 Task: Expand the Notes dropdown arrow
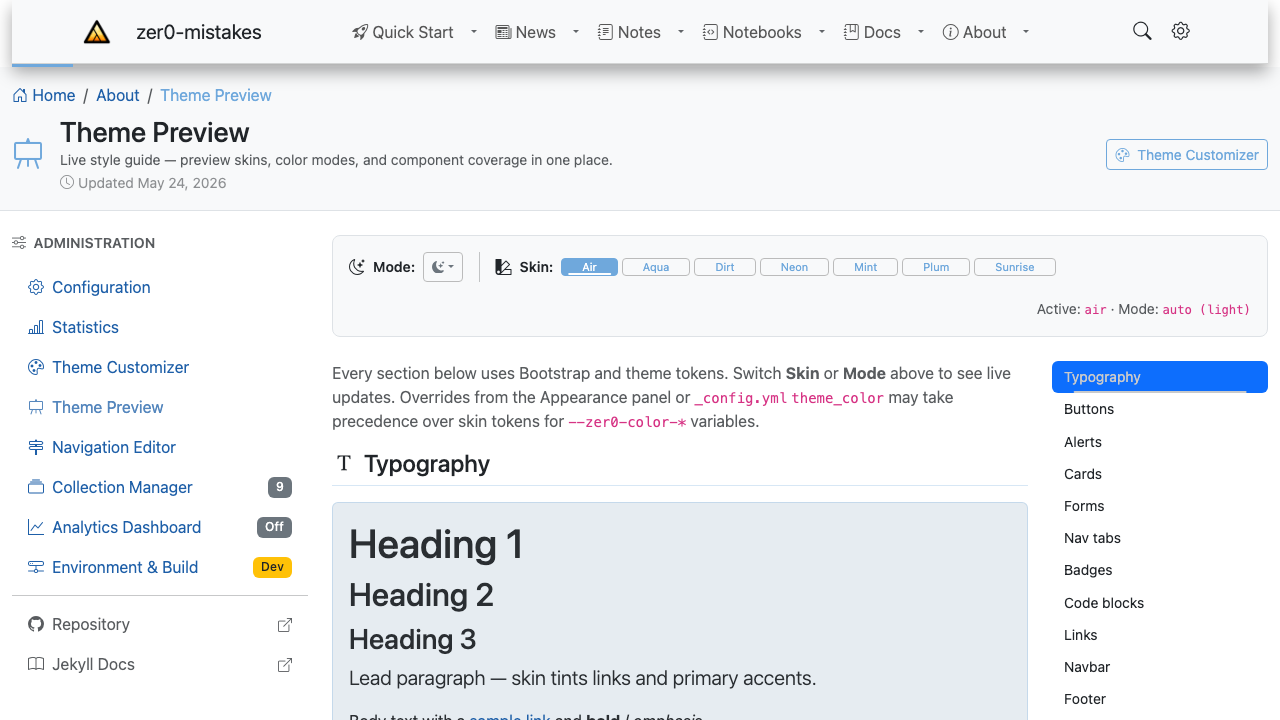pos(681,32)
